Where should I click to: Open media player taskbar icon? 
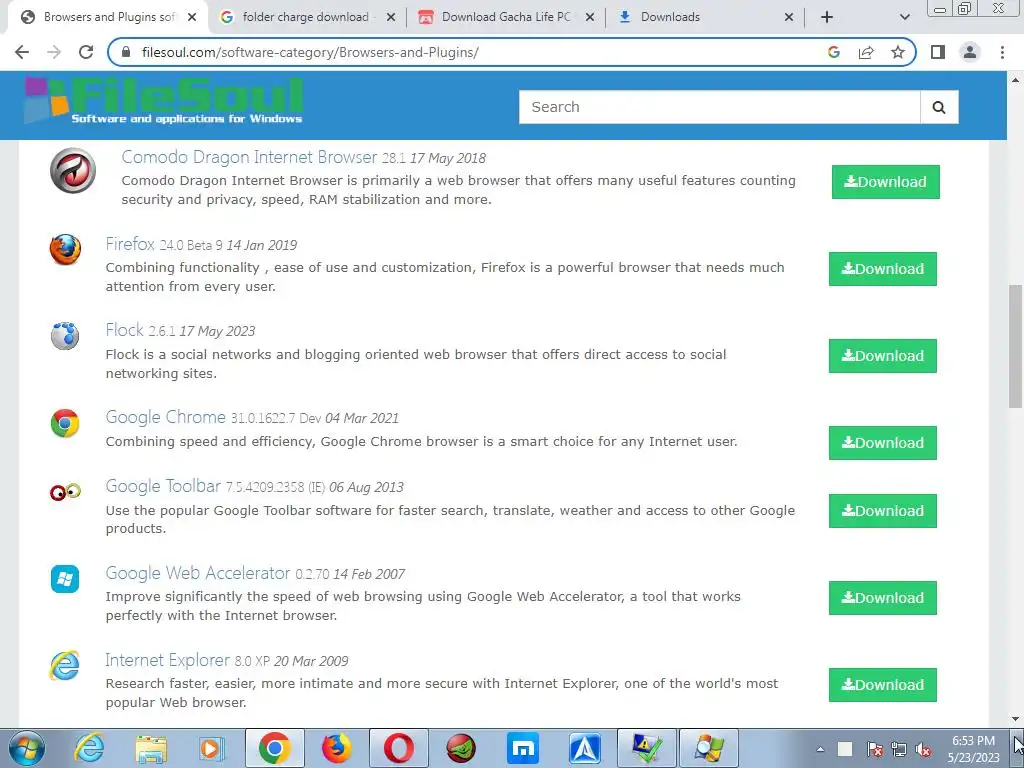click(212, 748)
